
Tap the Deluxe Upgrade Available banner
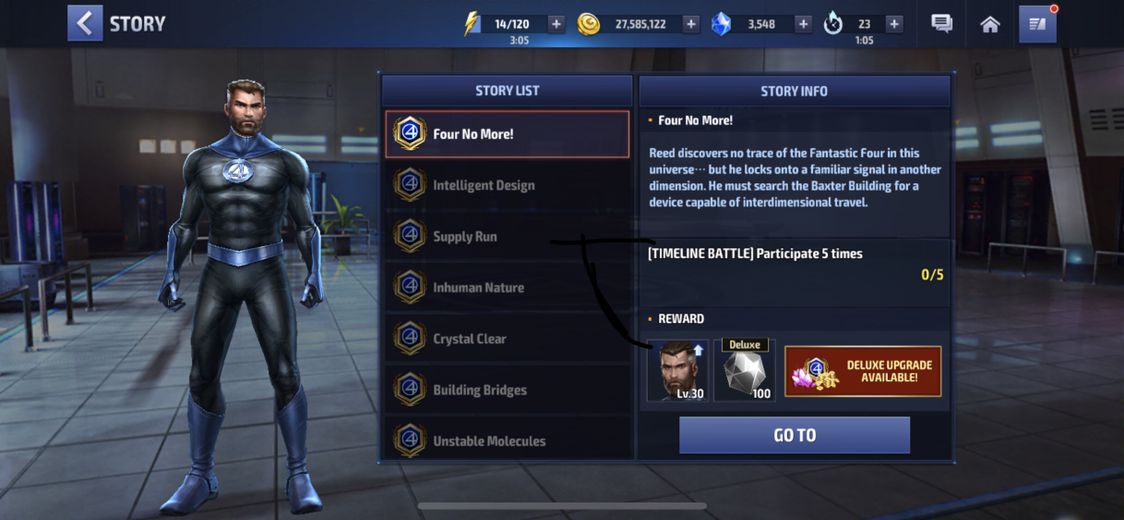(x=863, y=371)
